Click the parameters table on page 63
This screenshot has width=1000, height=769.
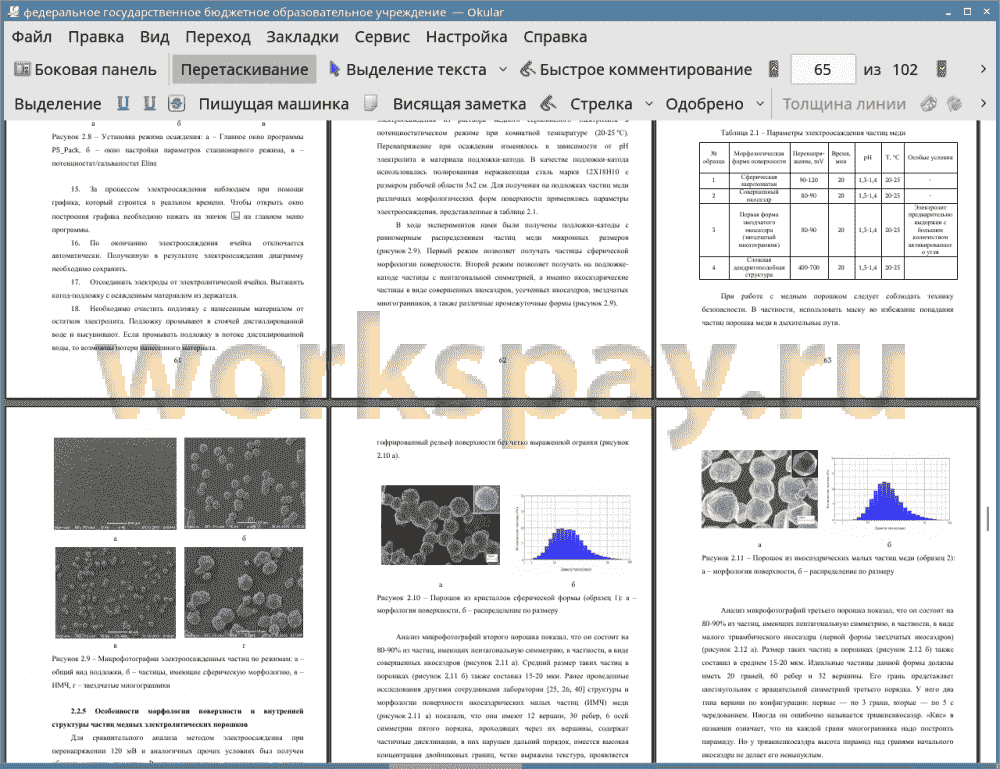(828, 210)
